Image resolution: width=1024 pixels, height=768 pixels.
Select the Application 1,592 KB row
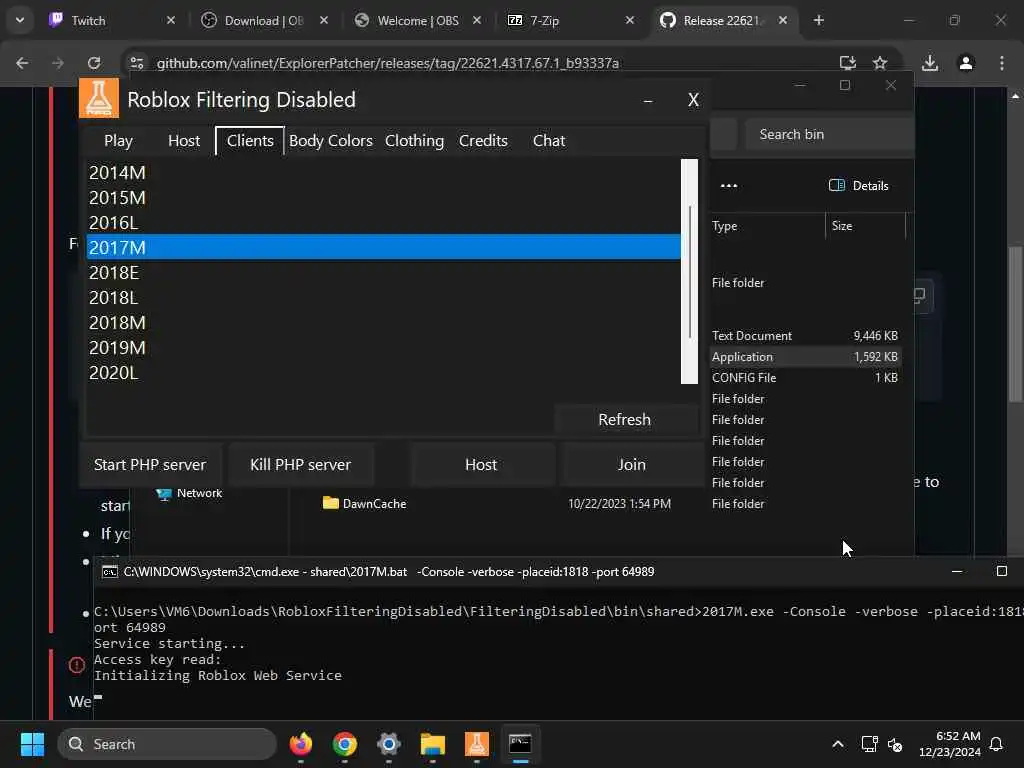805,357
